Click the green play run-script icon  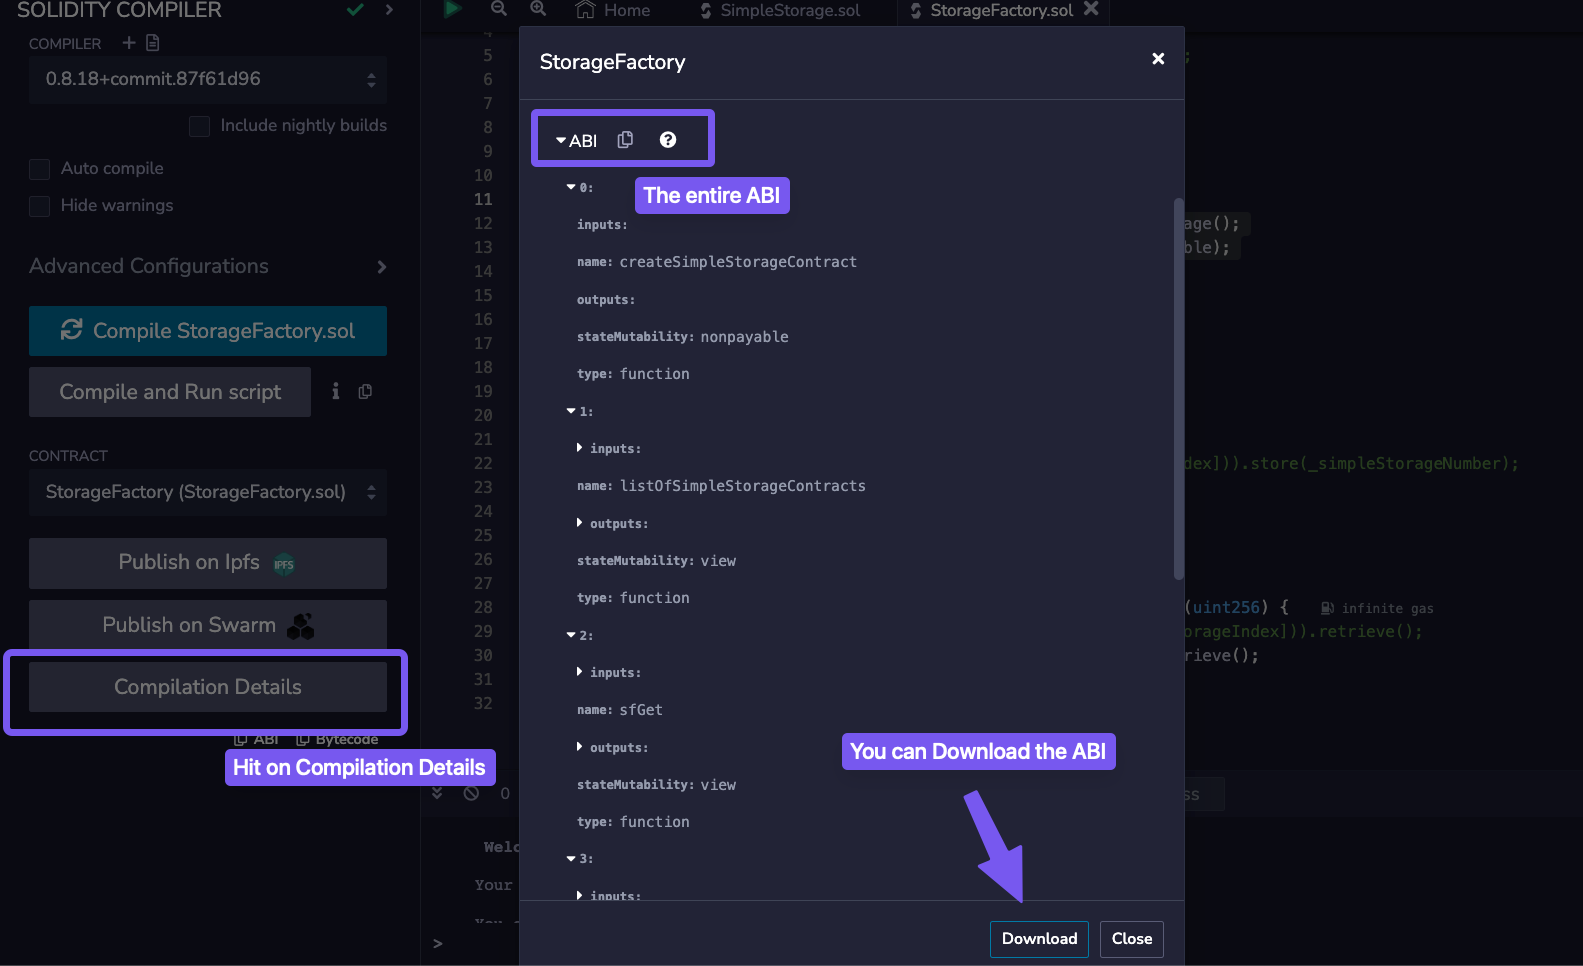click(453, 9)
